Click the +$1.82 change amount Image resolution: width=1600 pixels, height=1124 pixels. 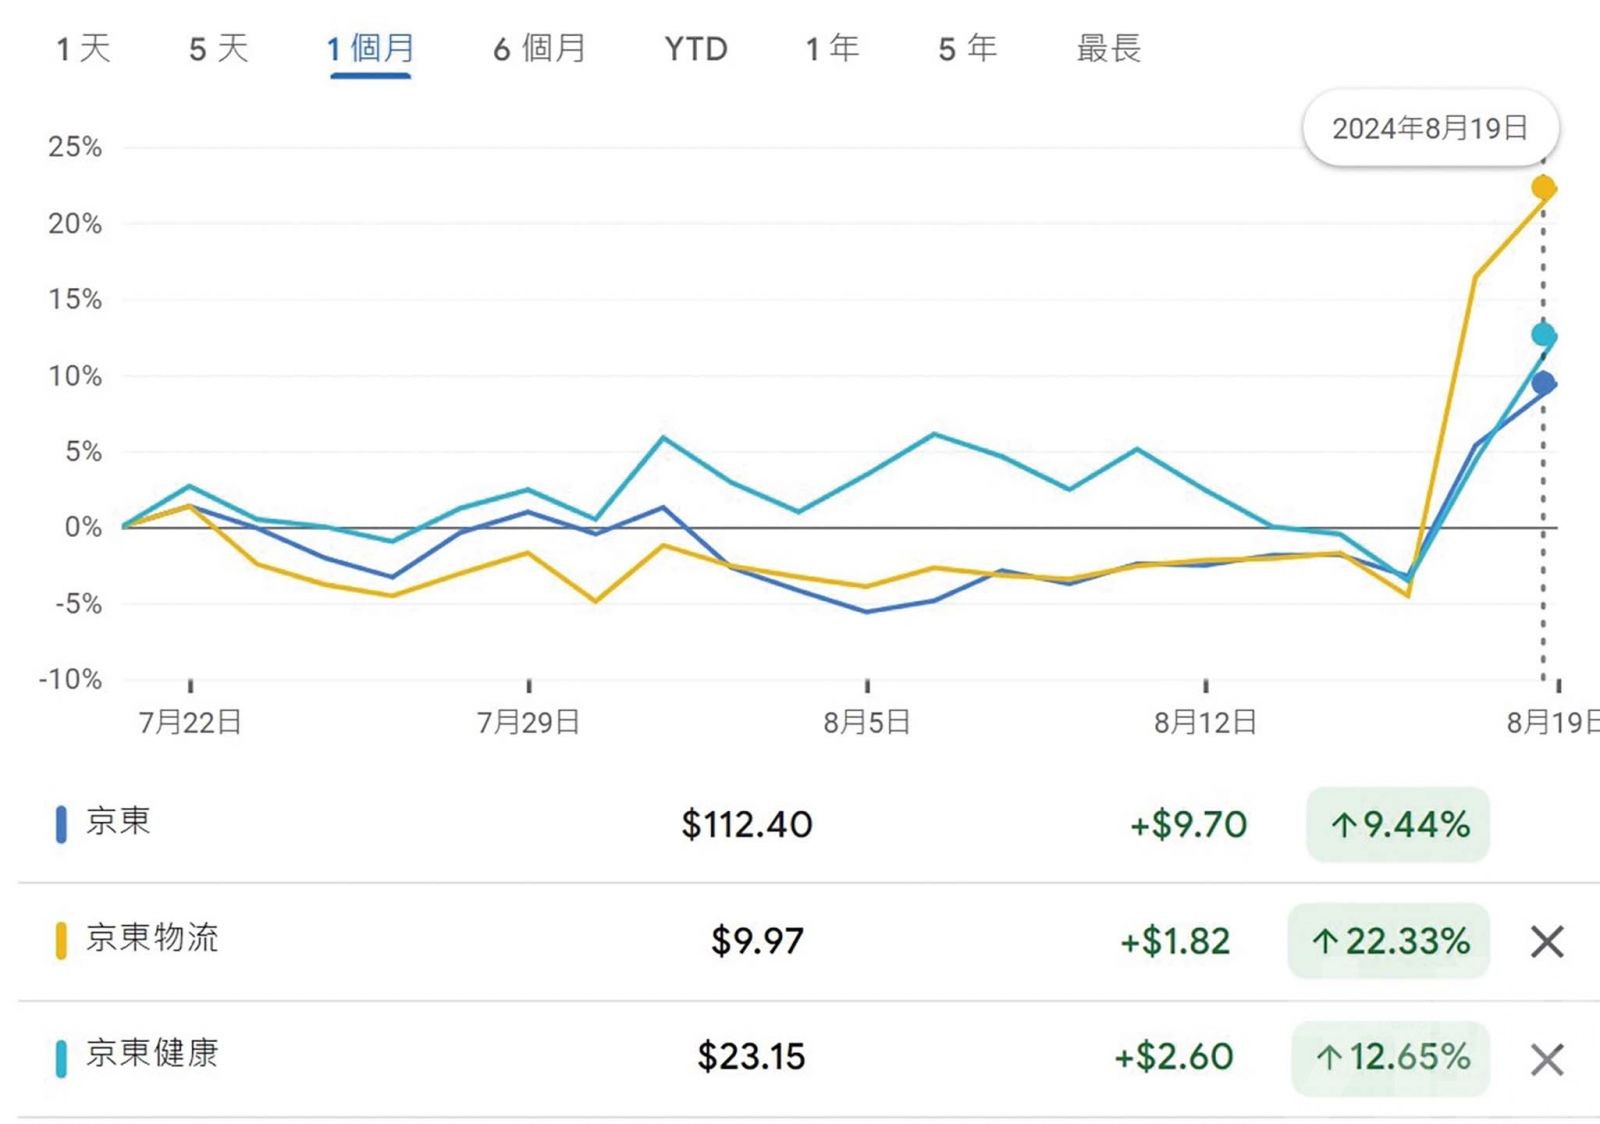[1175, 941]
